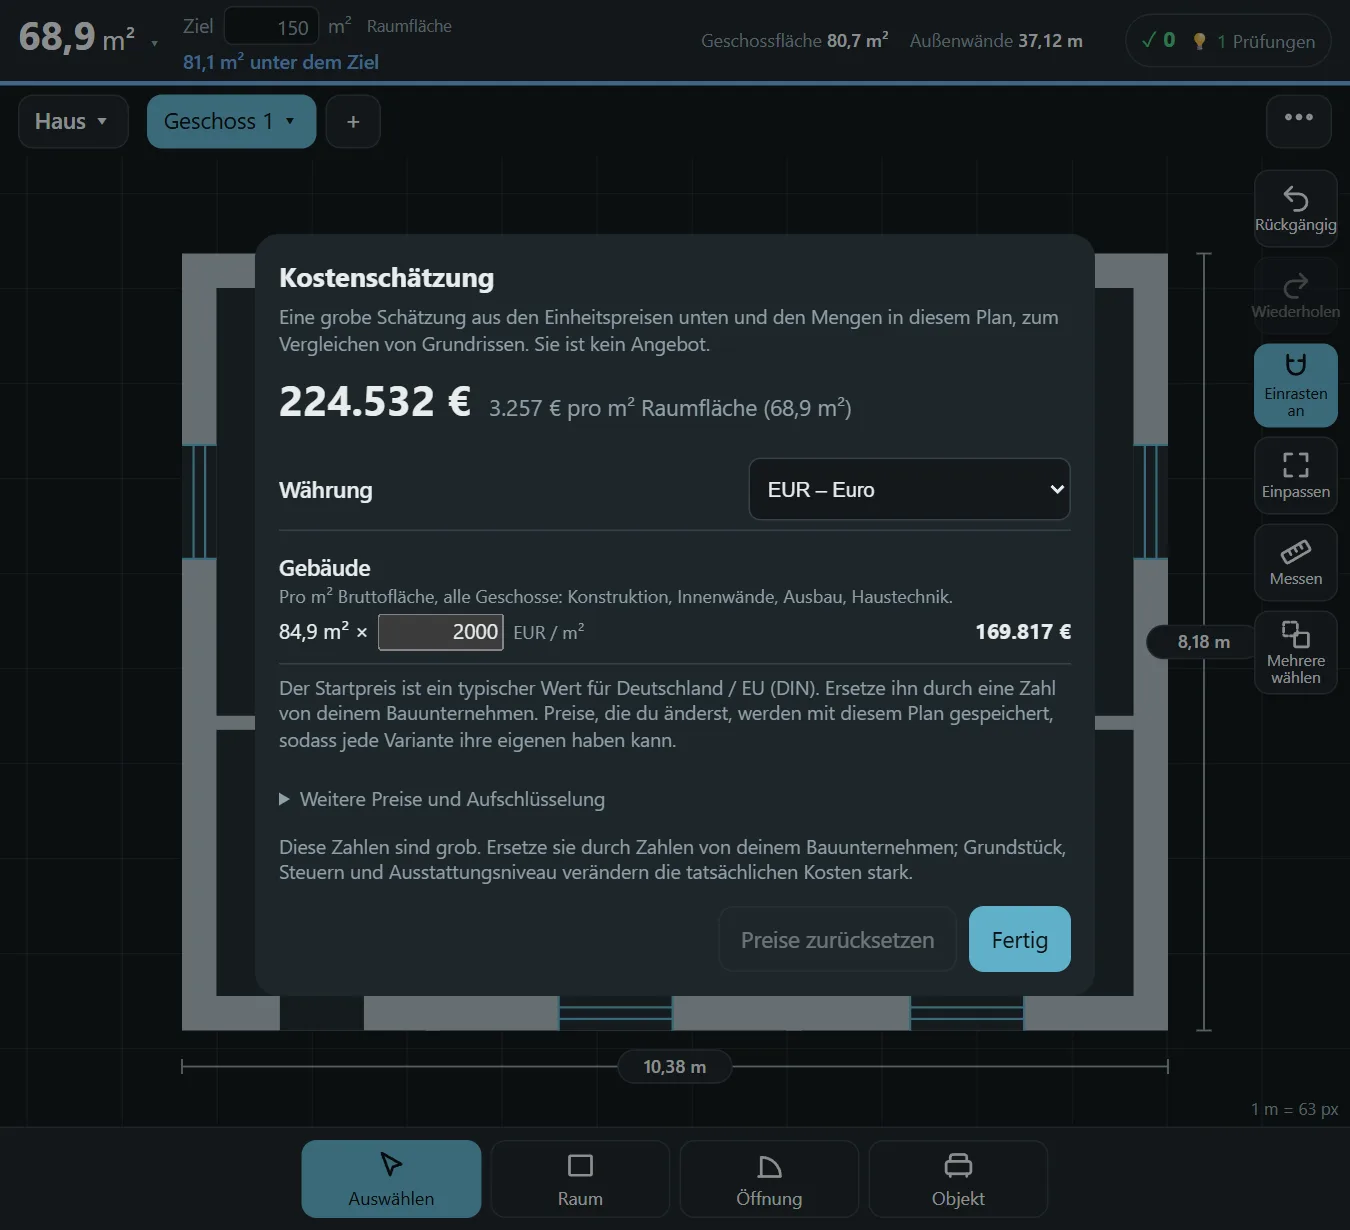Expand Weitere Preise und Aufschlüsselung
Viewport: 1350px width, 1230px height.
442,799
